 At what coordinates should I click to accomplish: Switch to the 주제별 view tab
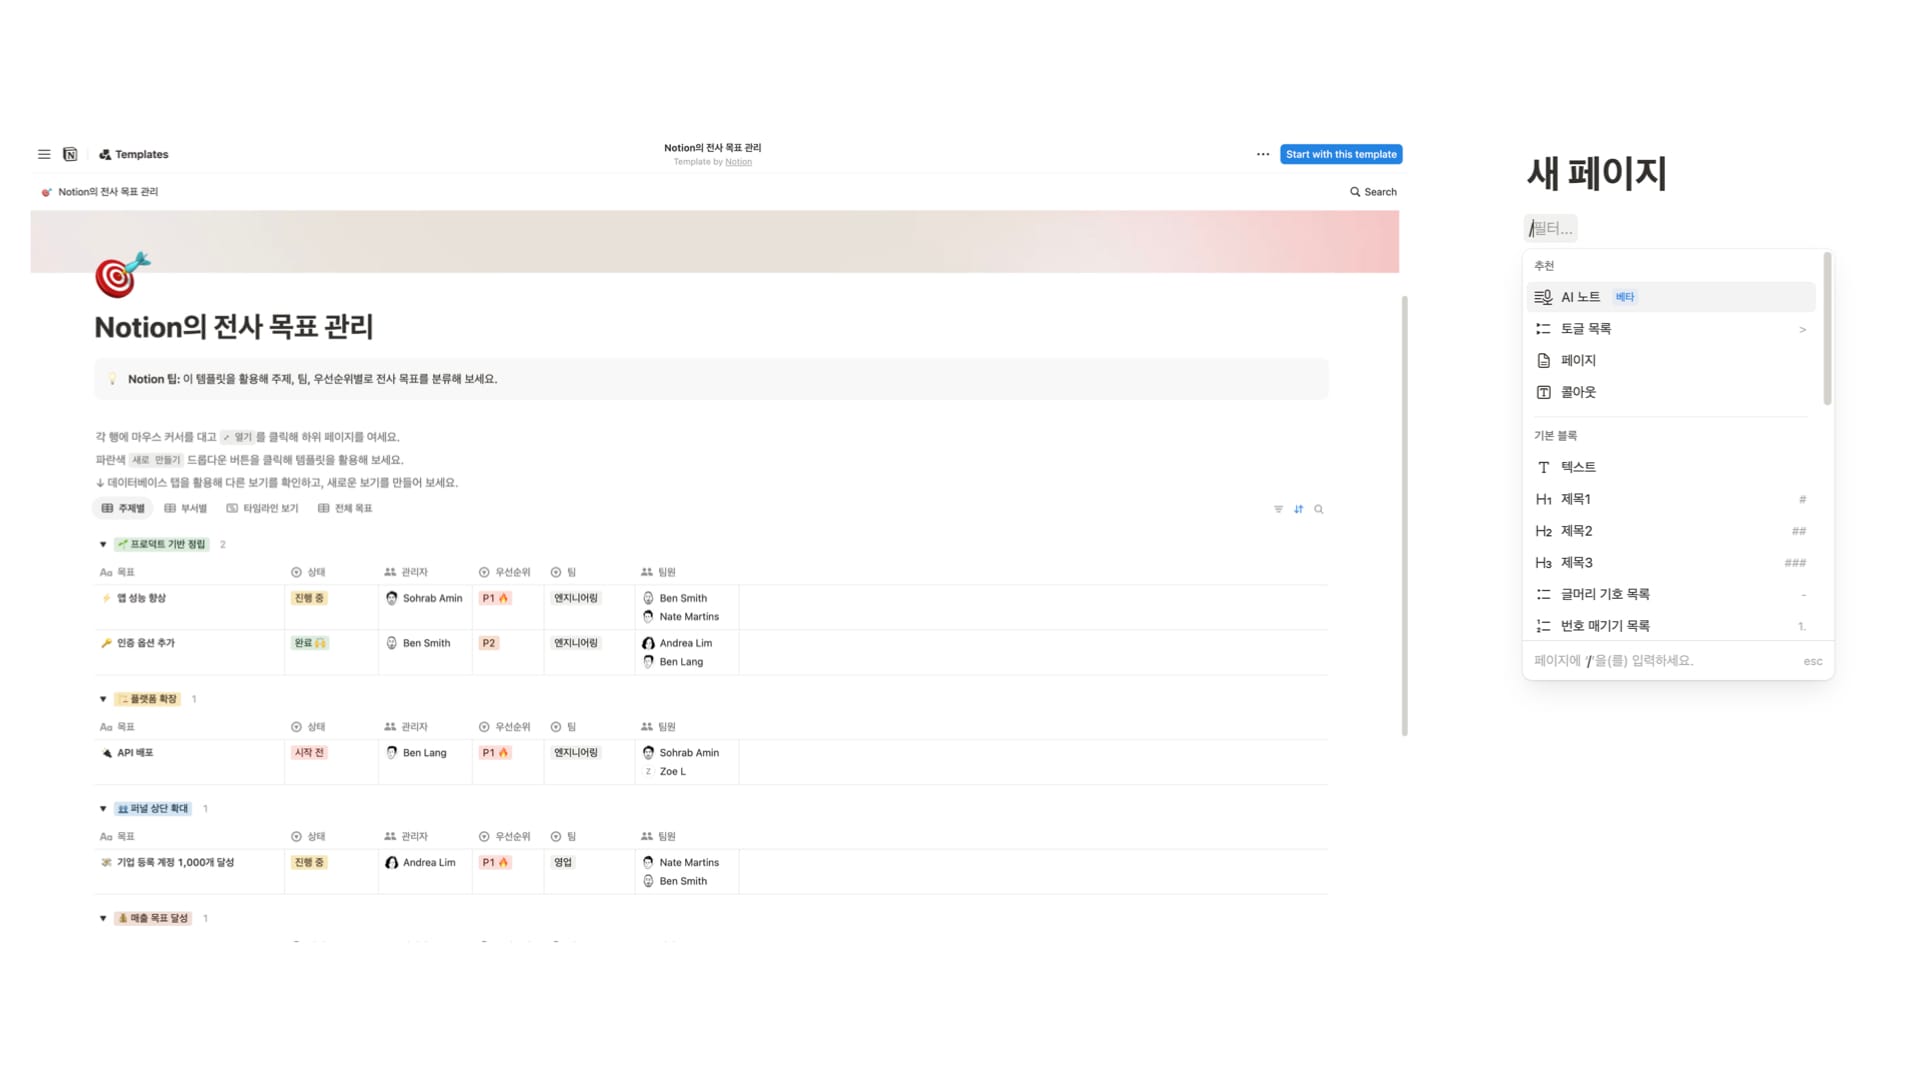[123, 508]
